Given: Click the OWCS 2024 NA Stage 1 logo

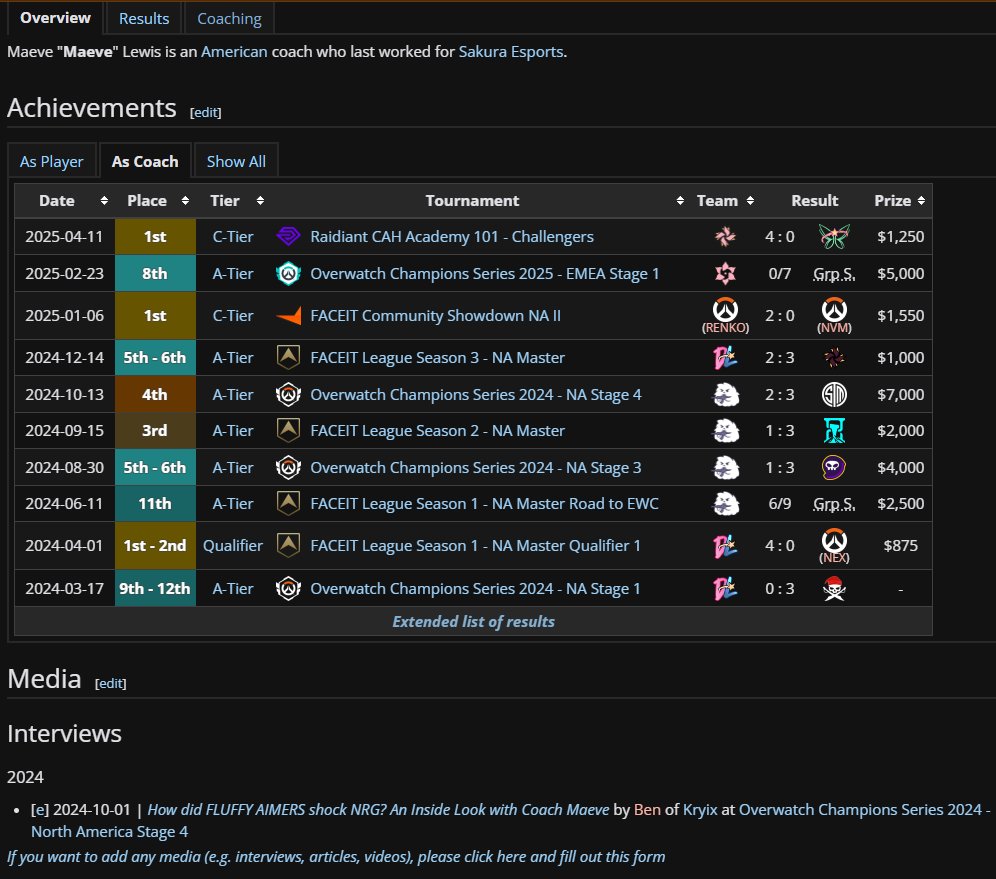Looking at the screenshot, I should [x=288, y=589].
